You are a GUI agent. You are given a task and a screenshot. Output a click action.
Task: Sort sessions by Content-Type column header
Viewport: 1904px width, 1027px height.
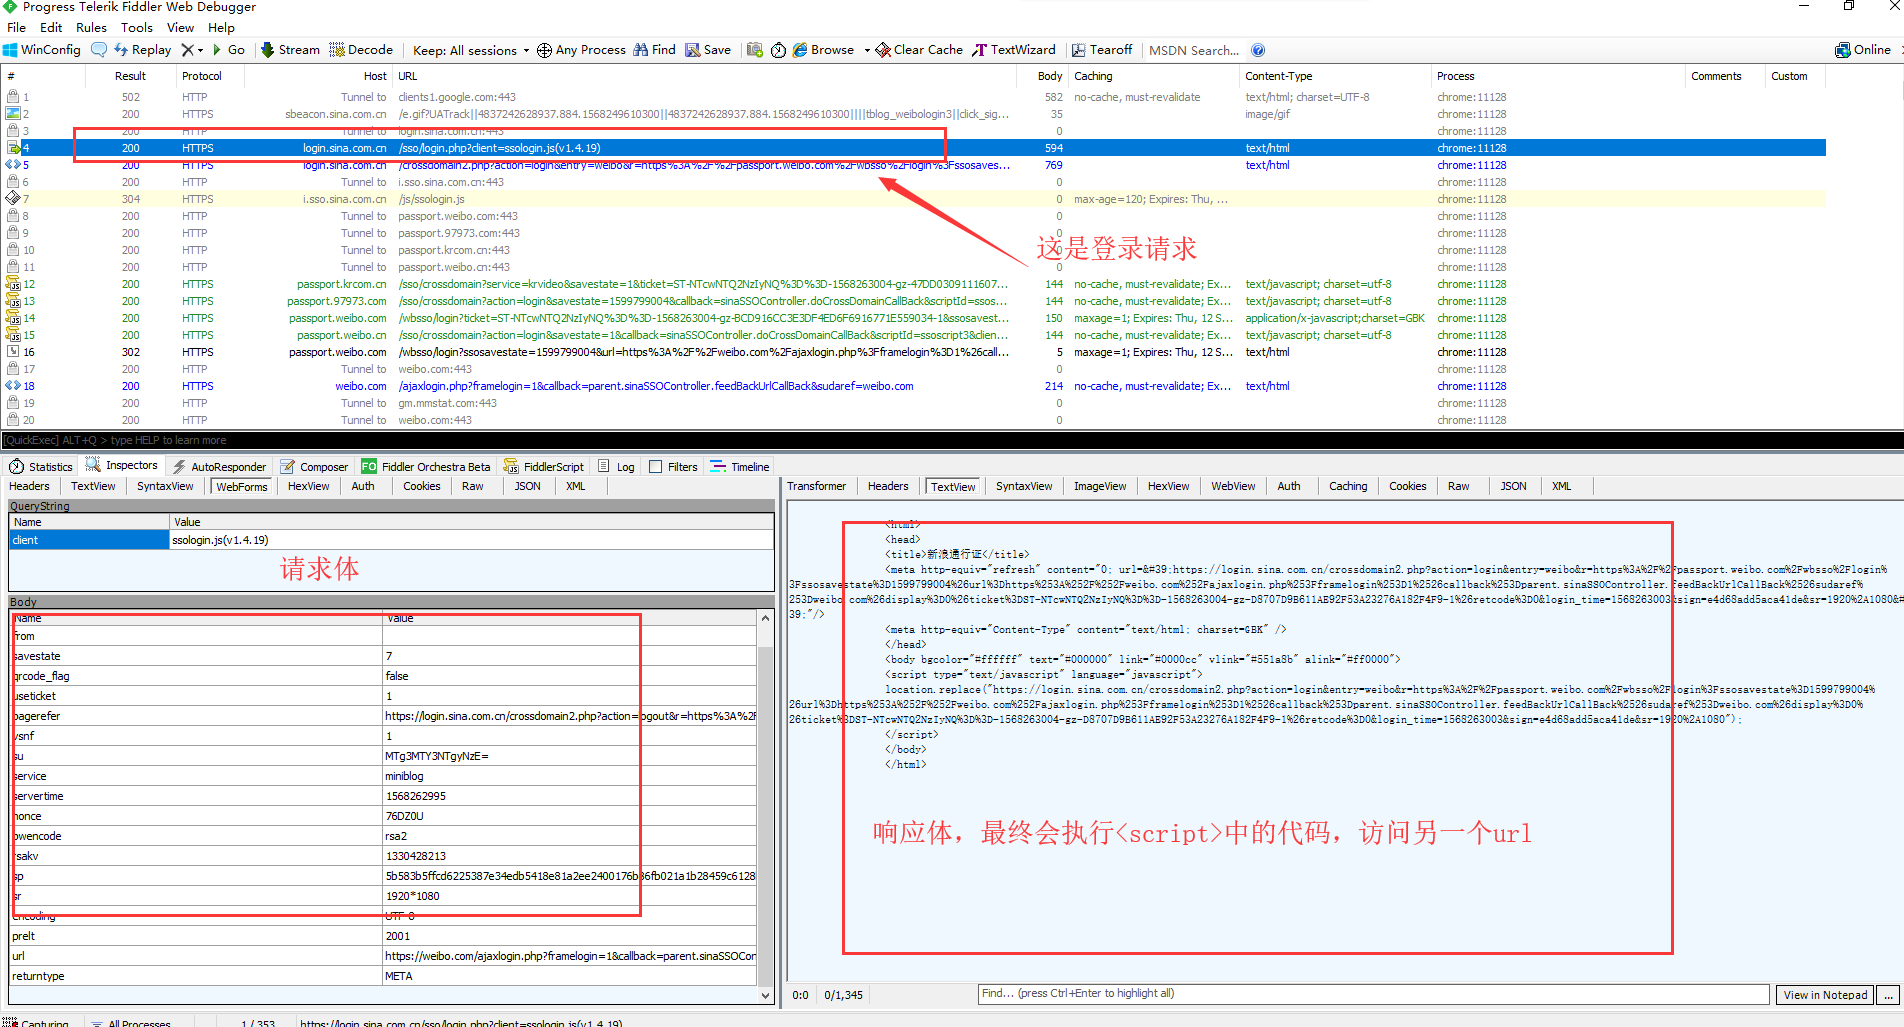click(x=1333, y=76)
